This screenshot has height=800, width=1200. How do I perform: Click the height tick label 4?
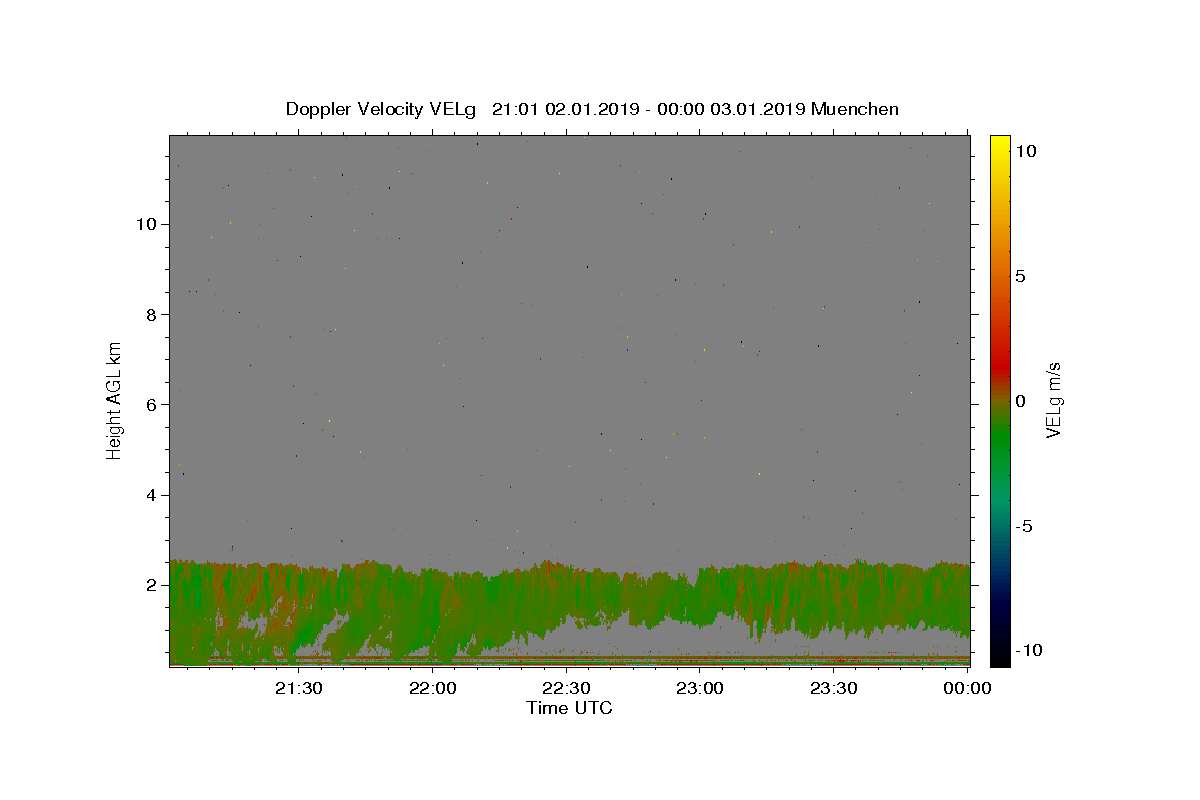tap(153, 495)
